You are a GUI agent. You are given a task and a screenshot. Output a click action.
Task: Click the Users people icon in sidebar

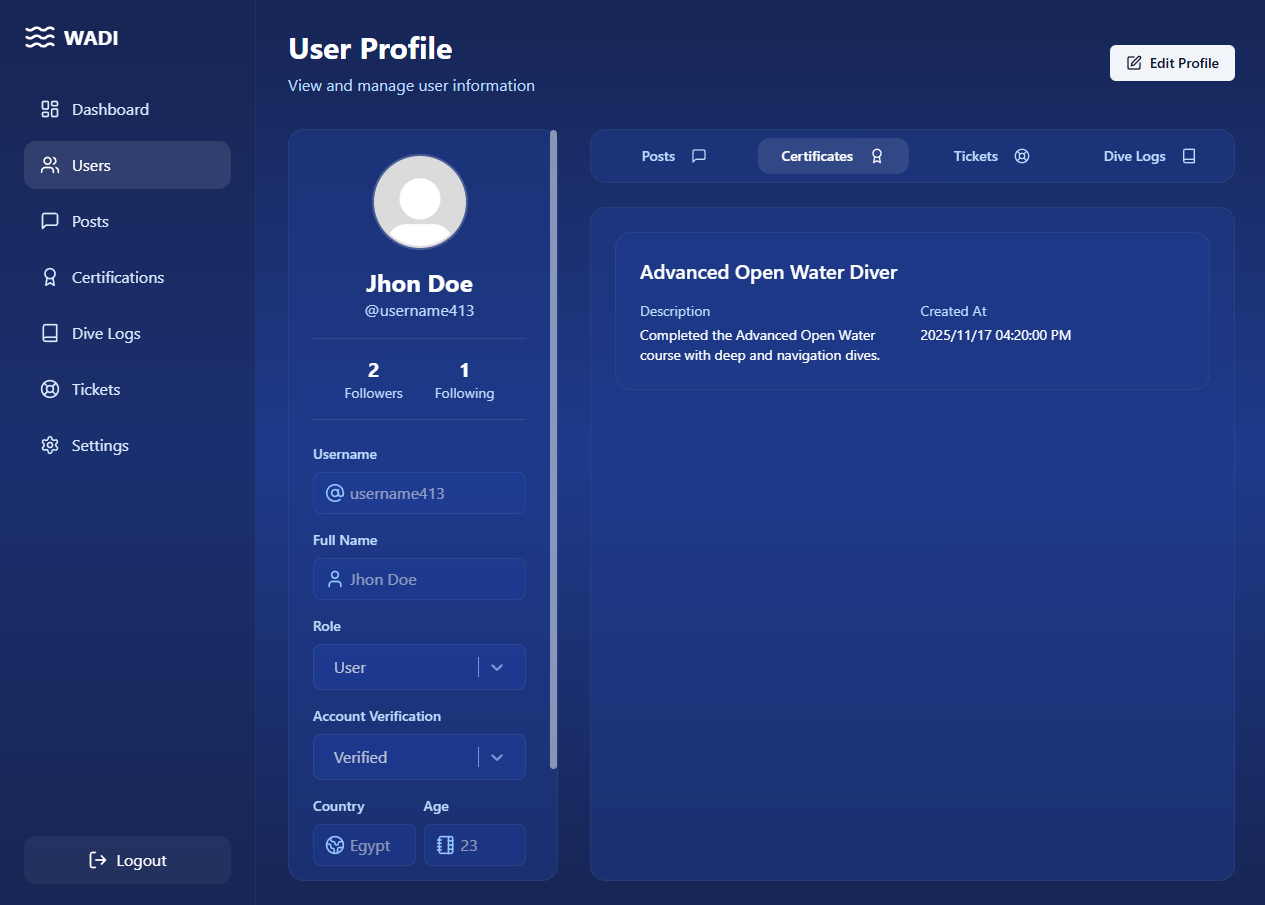[x=50, y=166]
